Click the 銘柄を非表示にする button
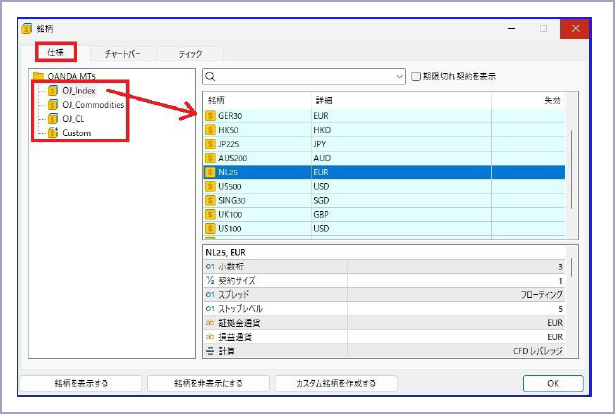615x414 pixels. [x=209, y=383]
